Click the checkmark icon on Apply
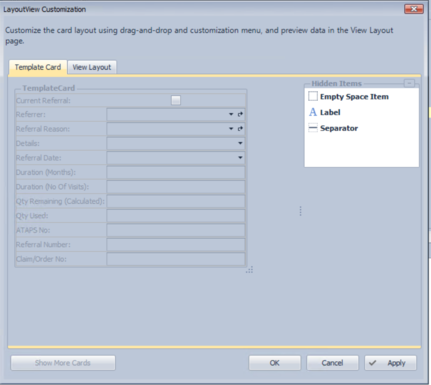 click(x=373, y=363)
